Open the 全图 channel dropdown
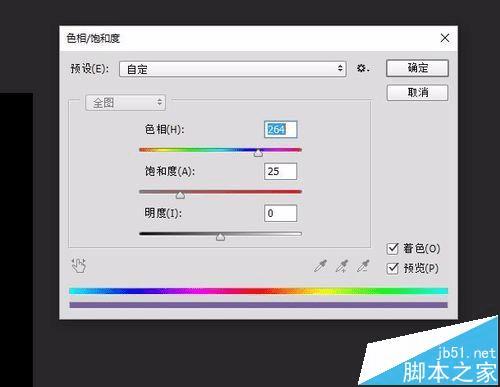This screenshot has height=387, width=500. [125, 103]
